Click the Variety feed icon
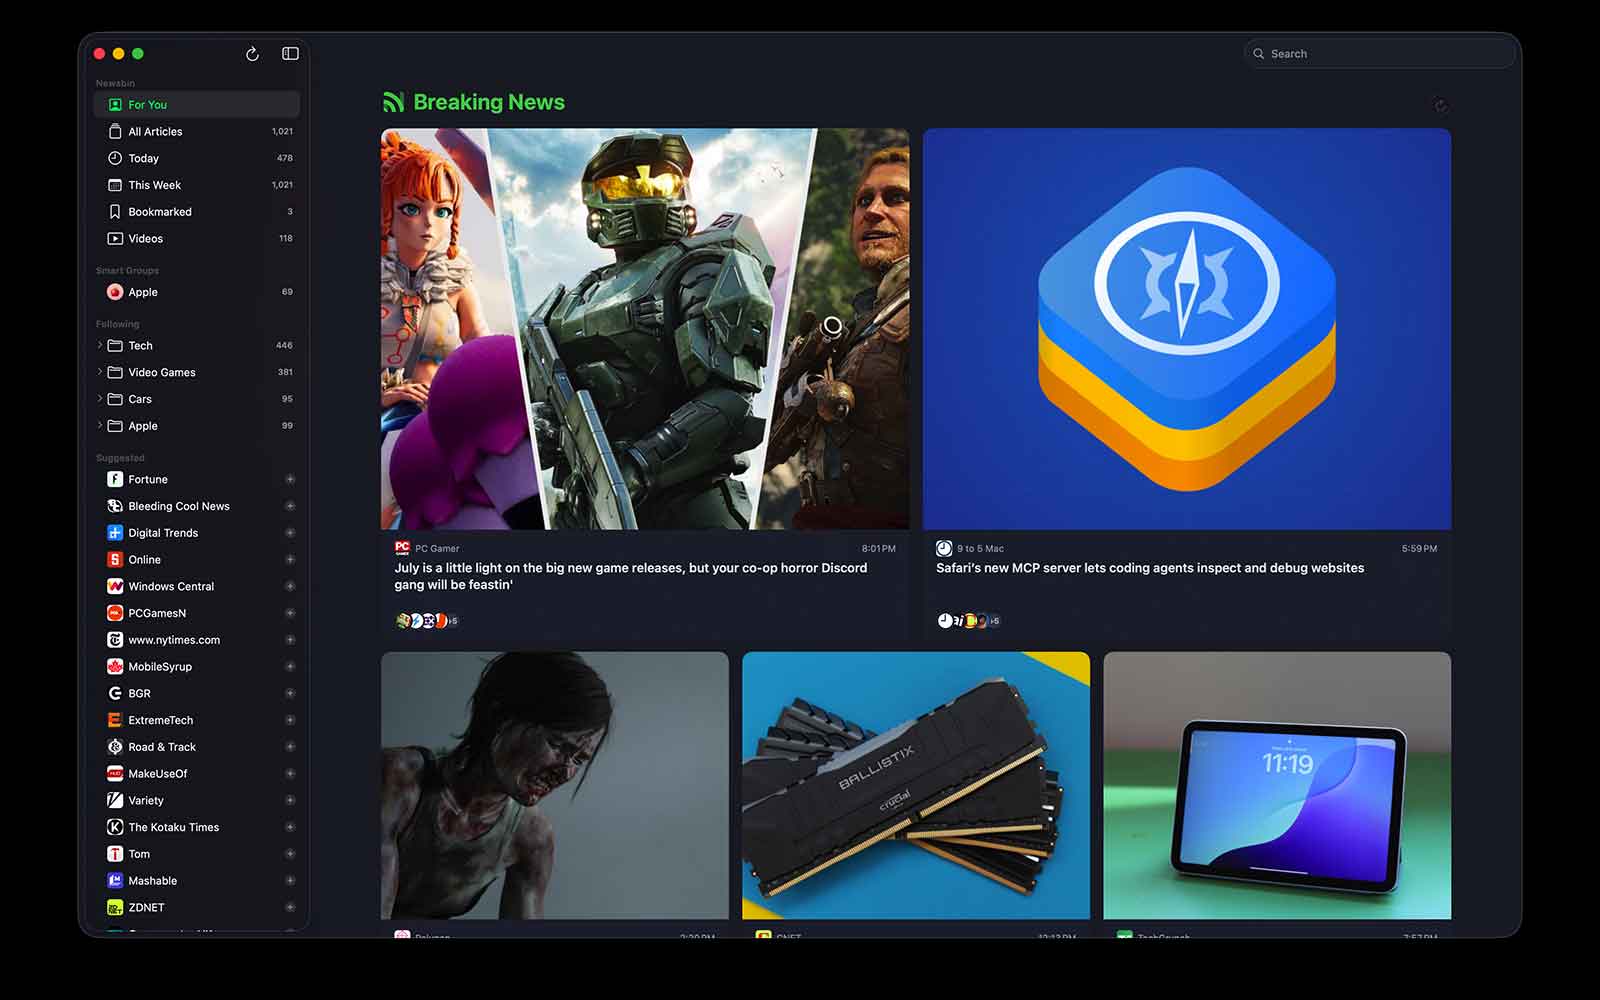Viewport: 1600px width, 1000px height. 115,800
